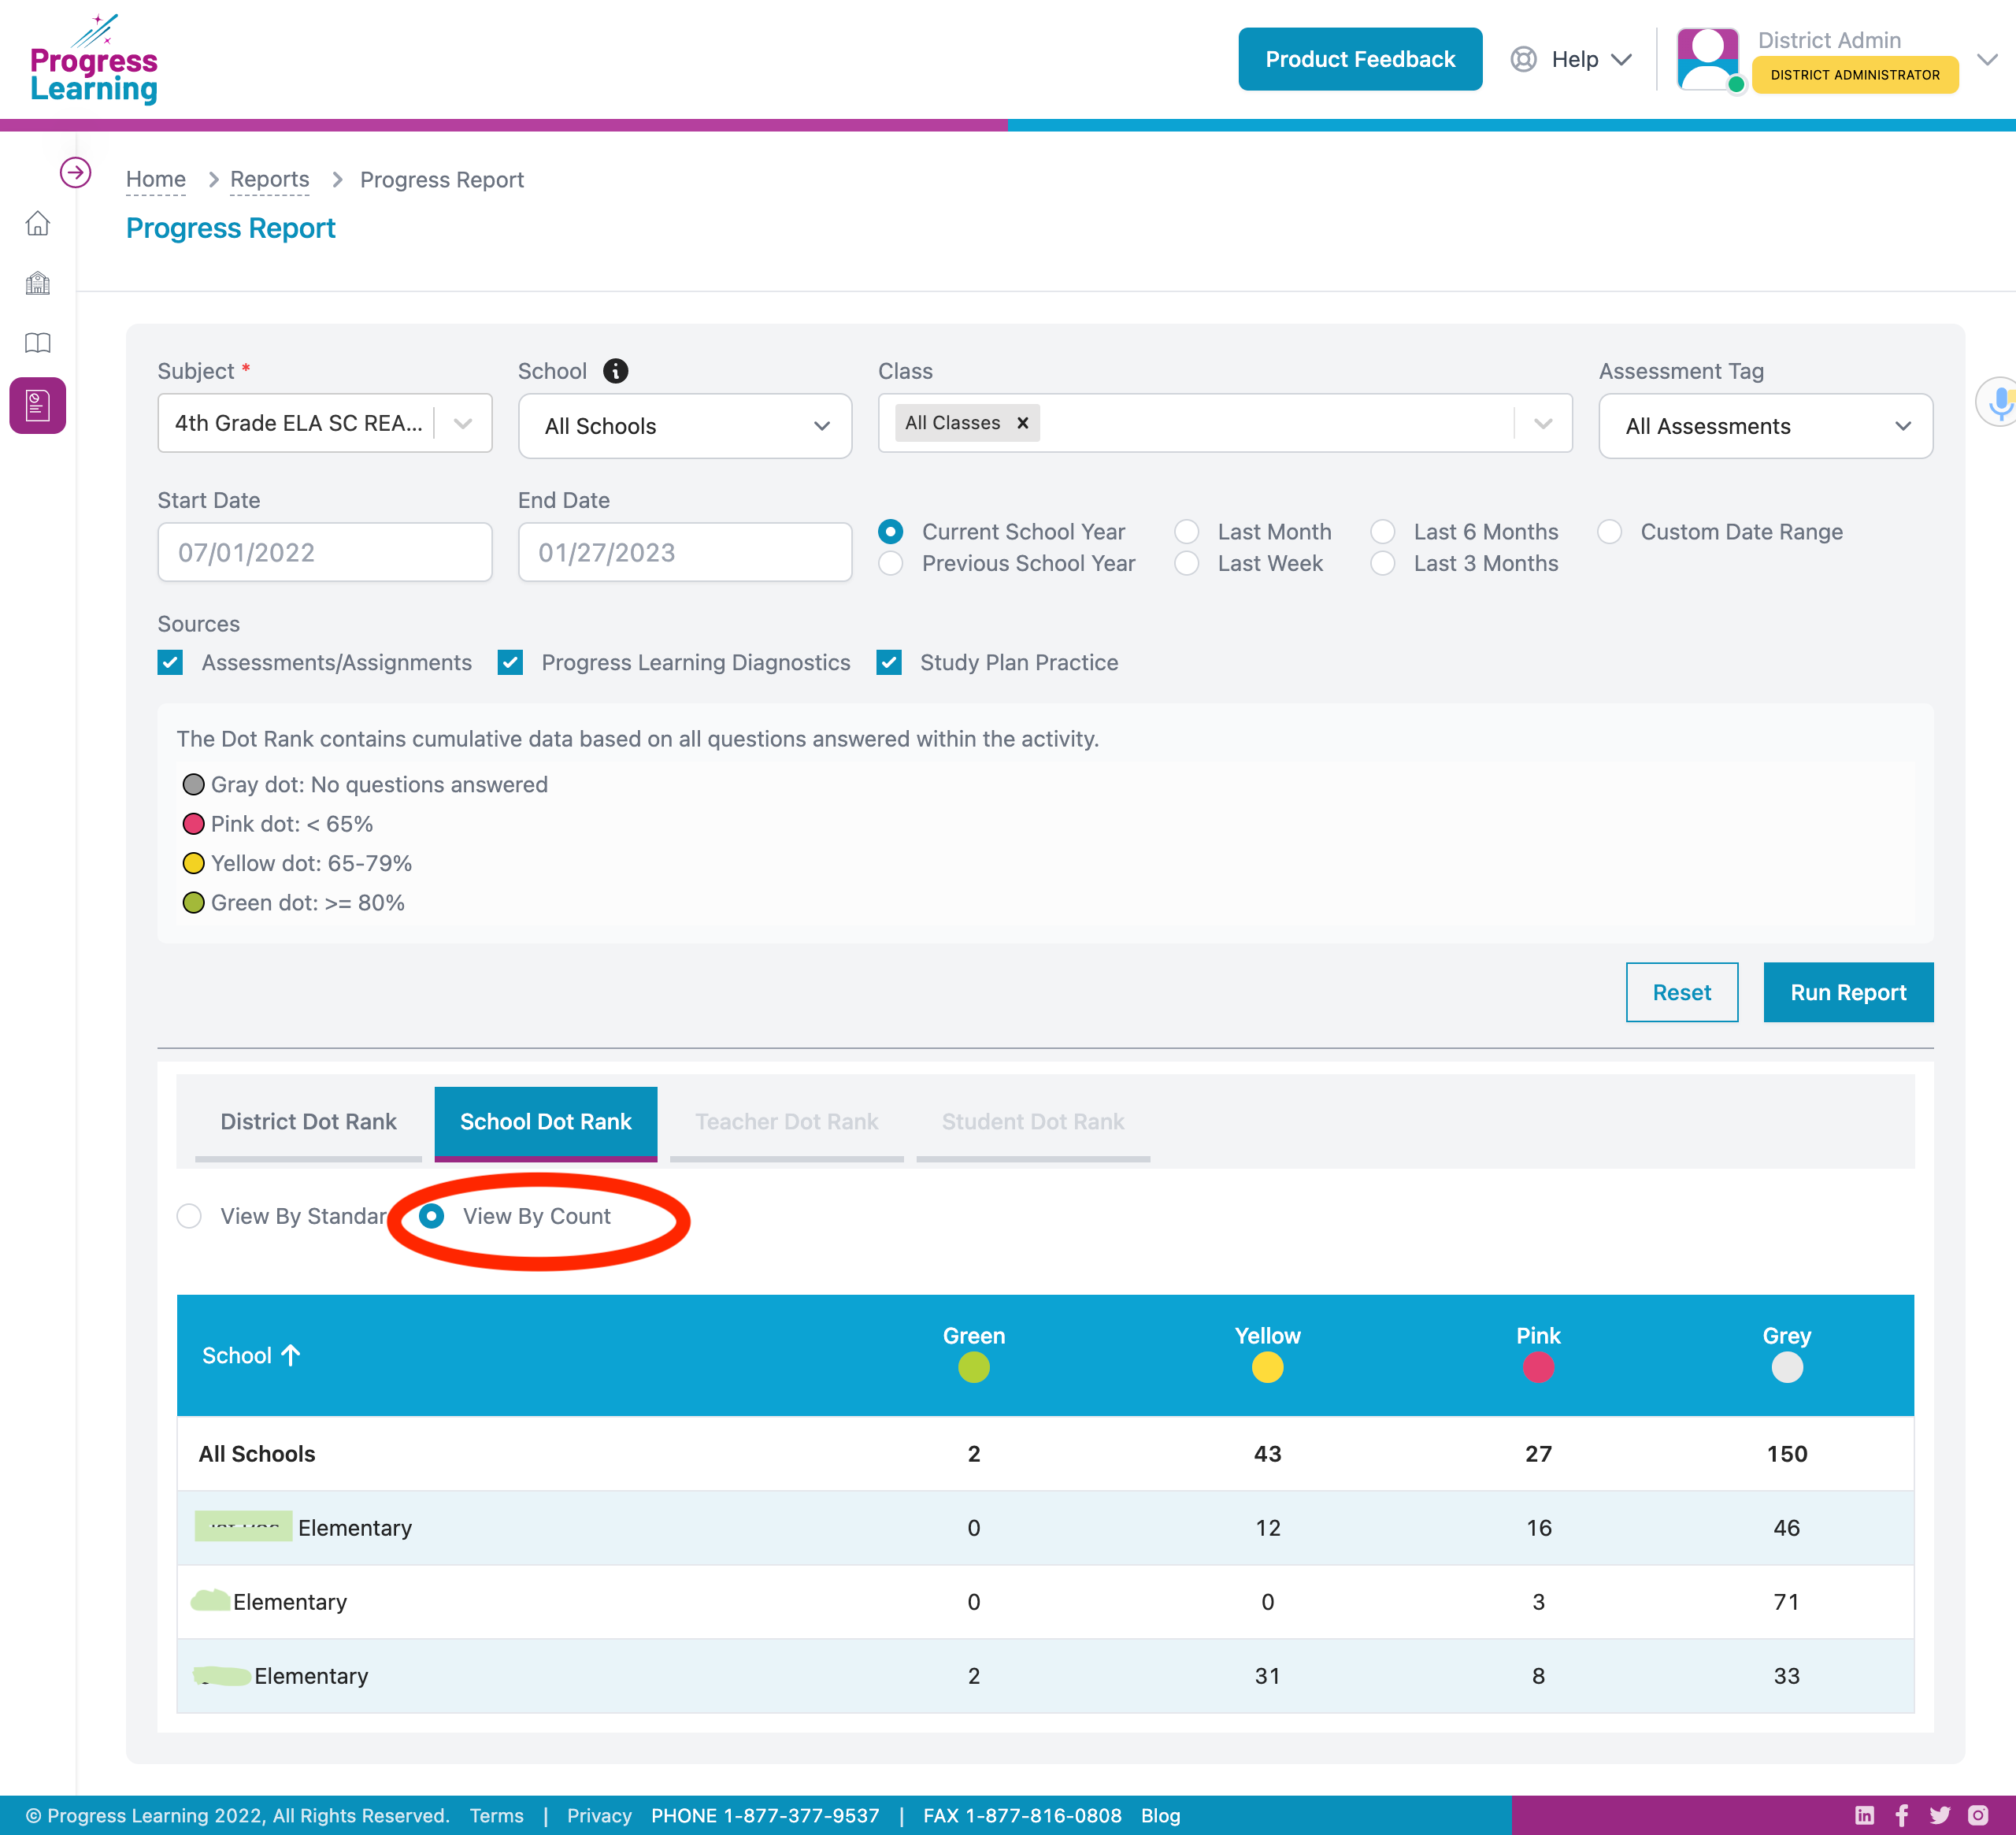Expand the sidebar with the arrow icon
The image size is (2016, 1835).
pos(75,173)
